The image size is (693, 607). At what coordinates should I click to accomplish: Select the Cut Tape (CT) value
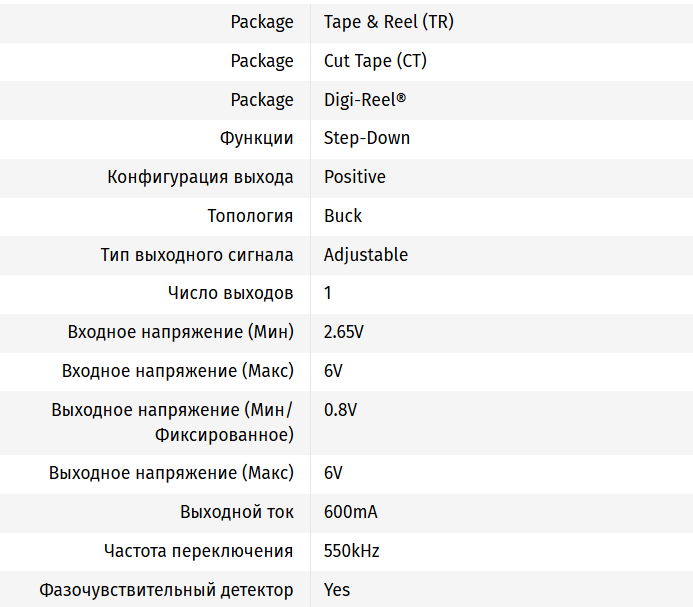click(375, 61)
